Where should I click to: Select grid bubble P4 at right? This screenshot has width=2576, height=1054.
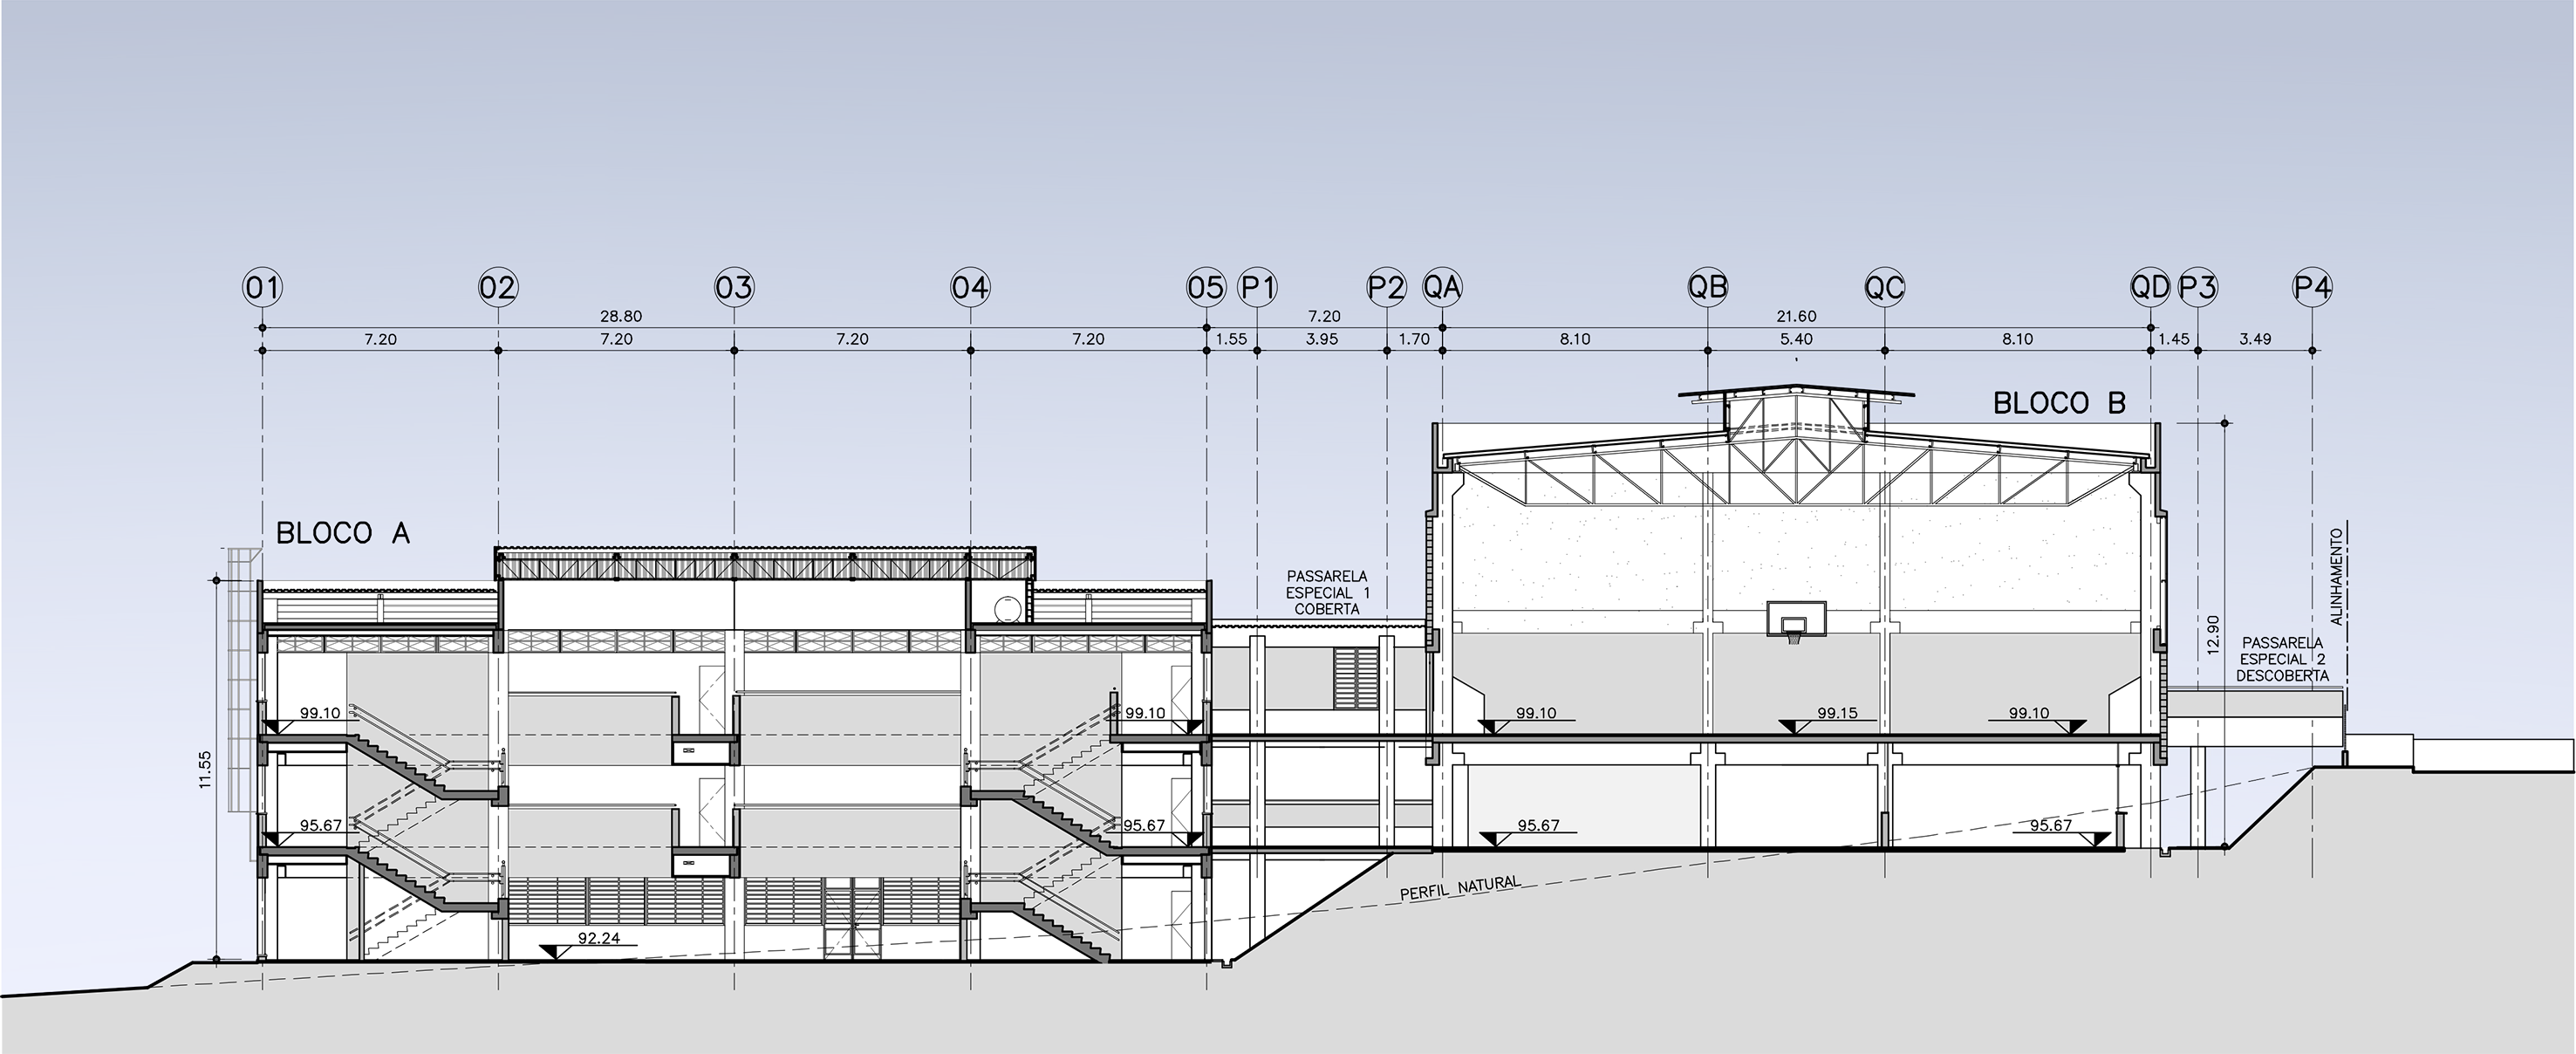point(2312,288)
